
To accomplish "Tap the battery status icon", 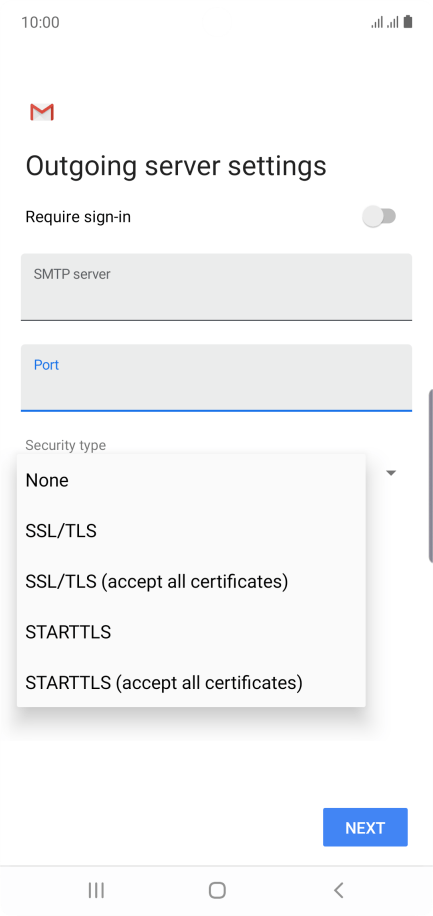I will (408, 22).
